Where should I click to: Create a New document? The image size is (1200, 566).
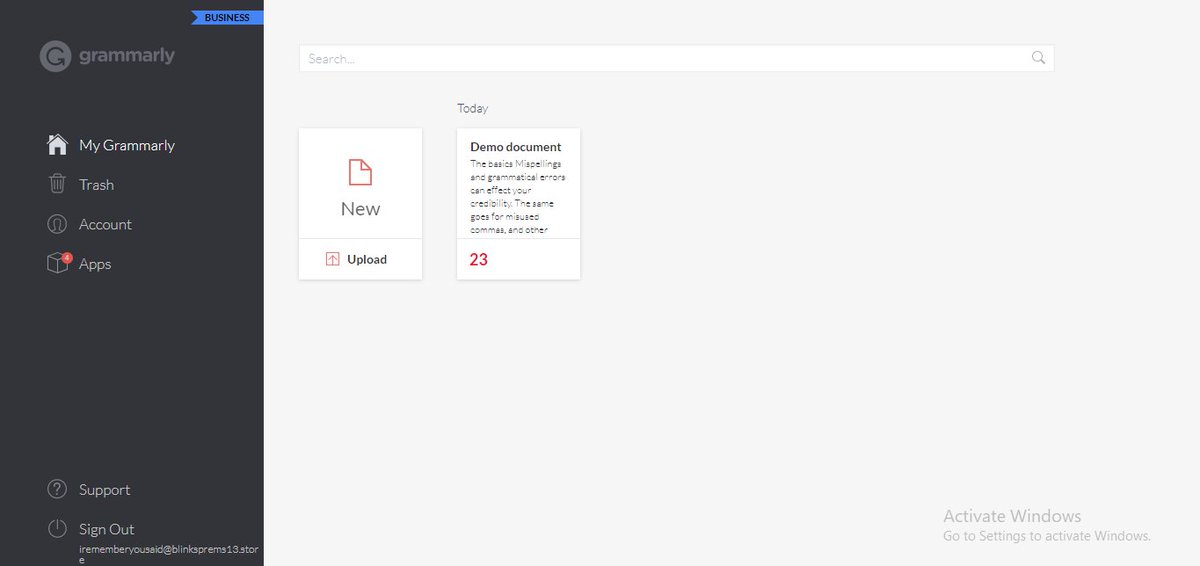(360, 184)
